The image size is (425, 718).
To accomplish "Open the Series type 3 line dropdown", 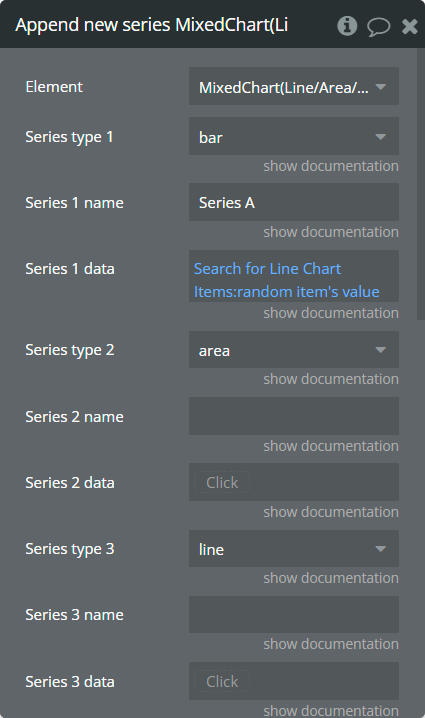I will [x=294, y=549].
